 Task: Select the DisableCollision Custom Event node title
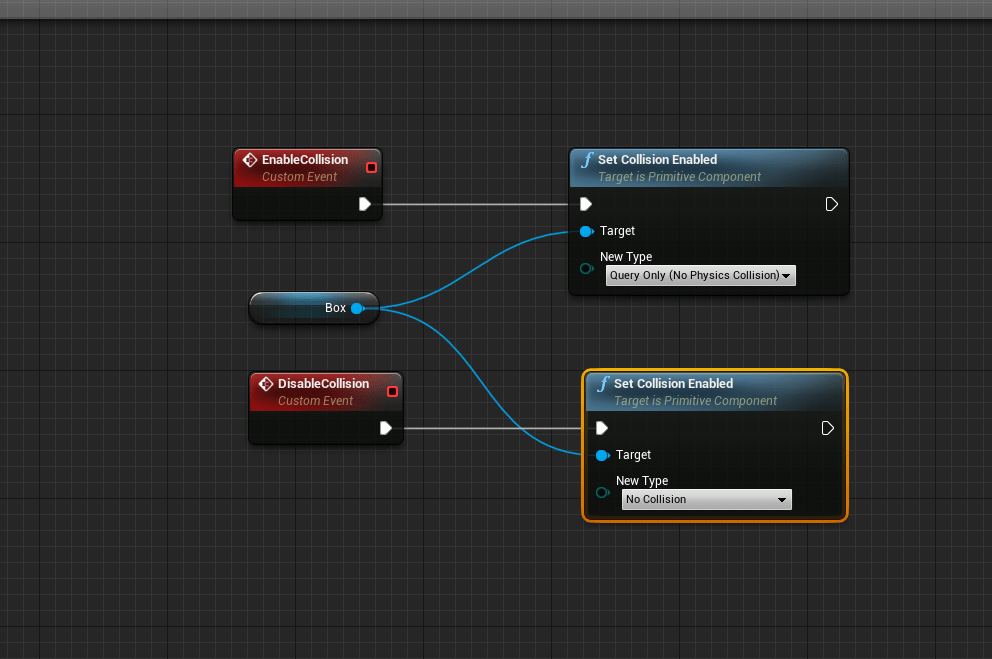pyautogui.click(x=323, y=384)
